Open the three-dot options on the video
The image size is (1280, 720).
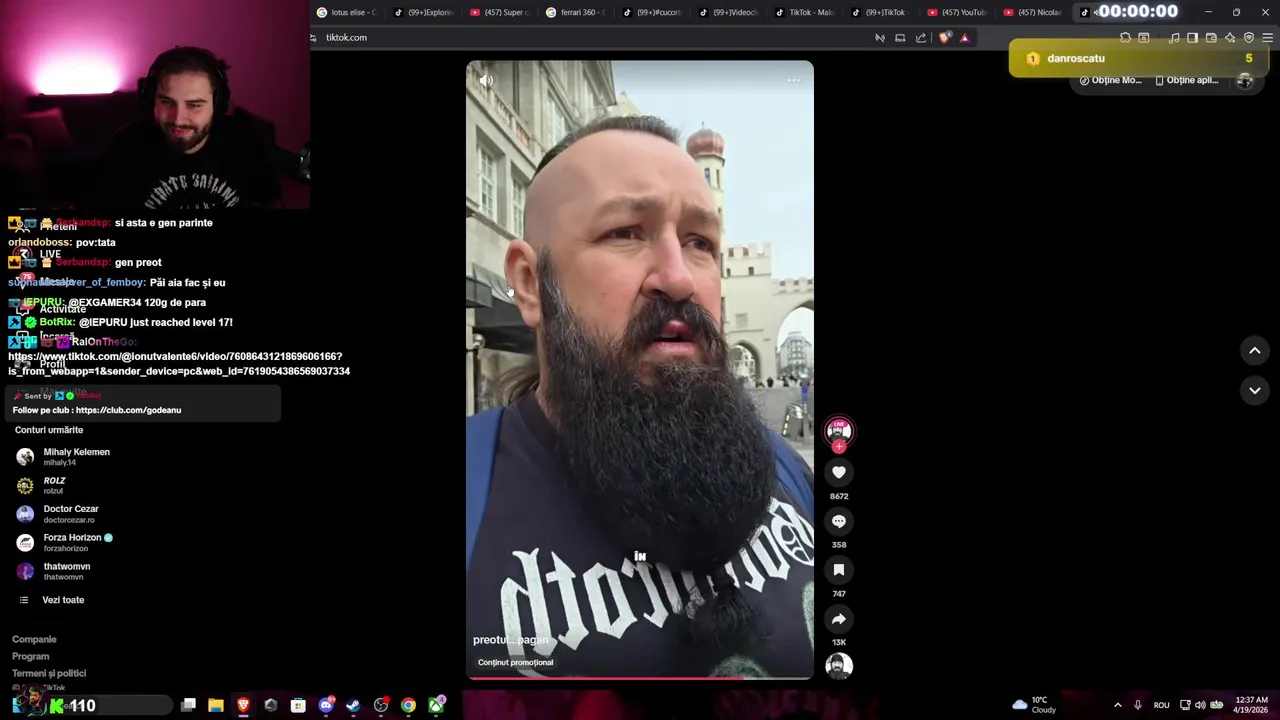[x=793, y=80]
